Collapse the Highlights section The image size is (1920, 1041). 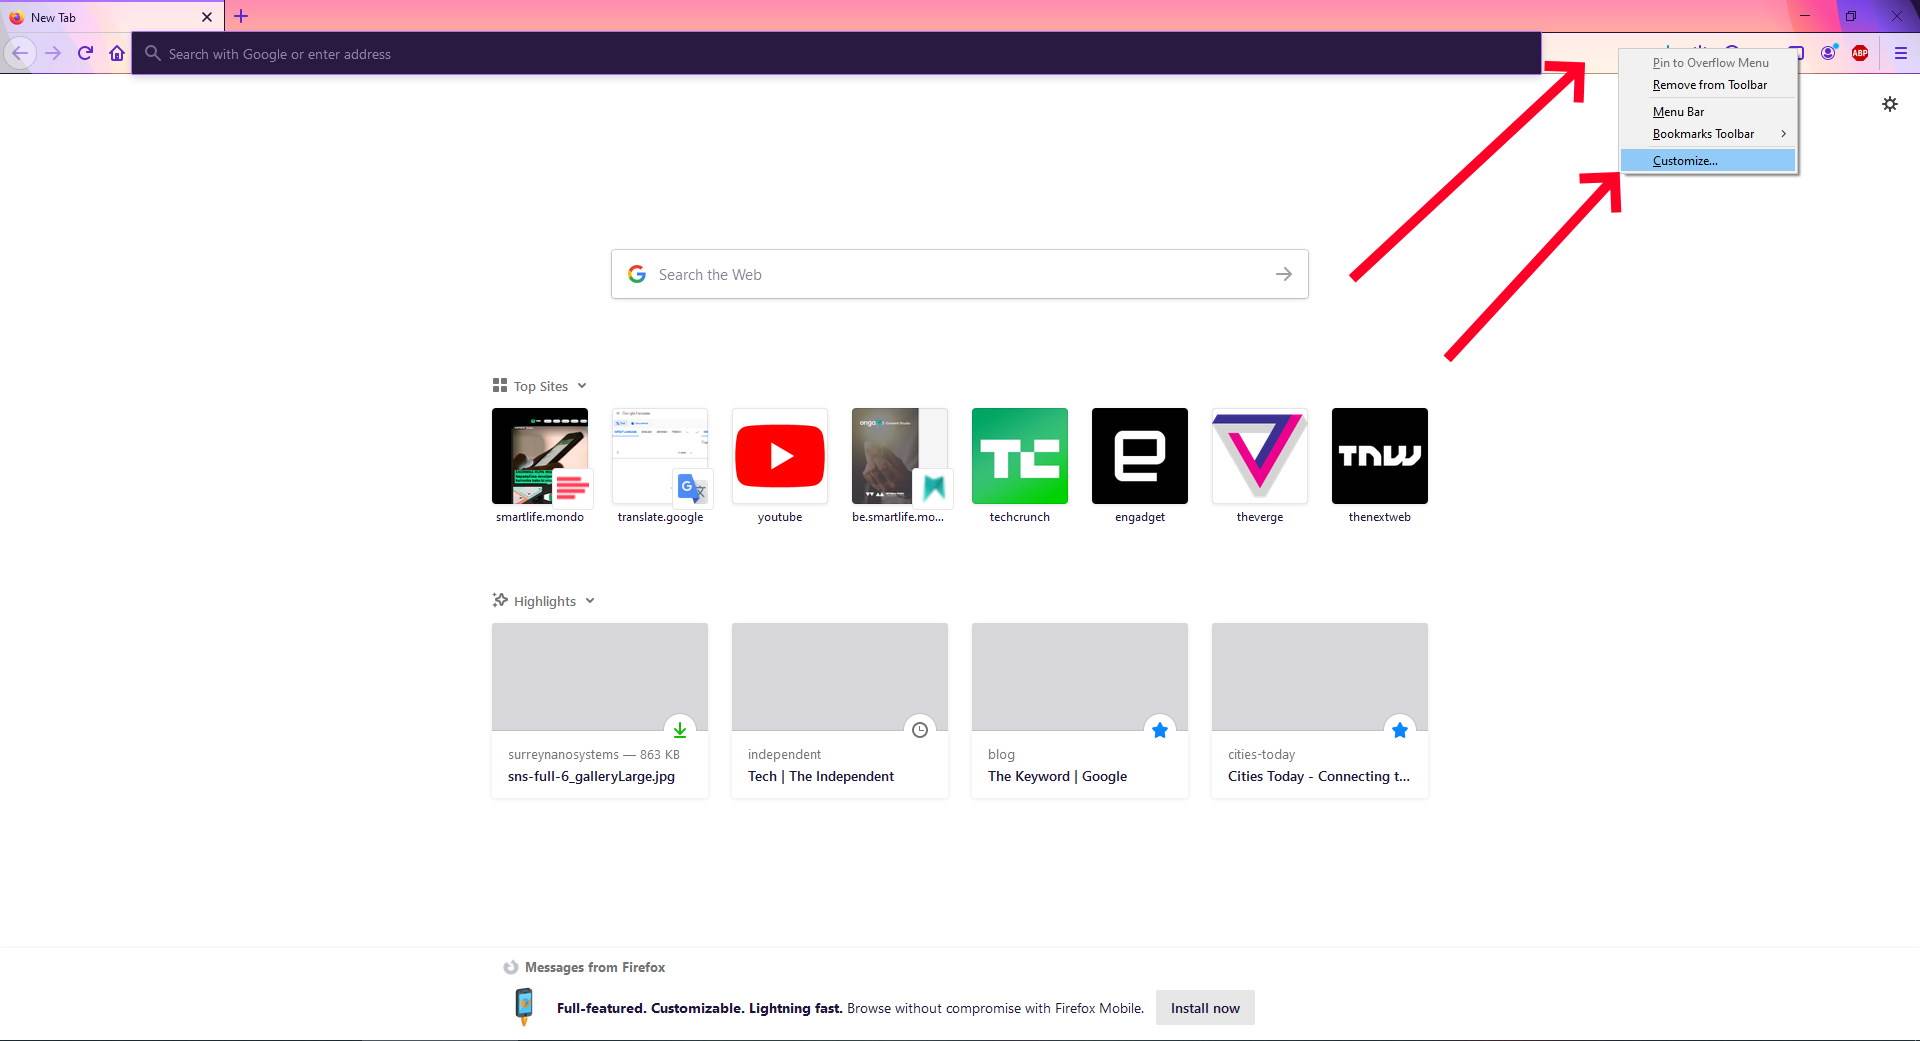tap(589, 600)
